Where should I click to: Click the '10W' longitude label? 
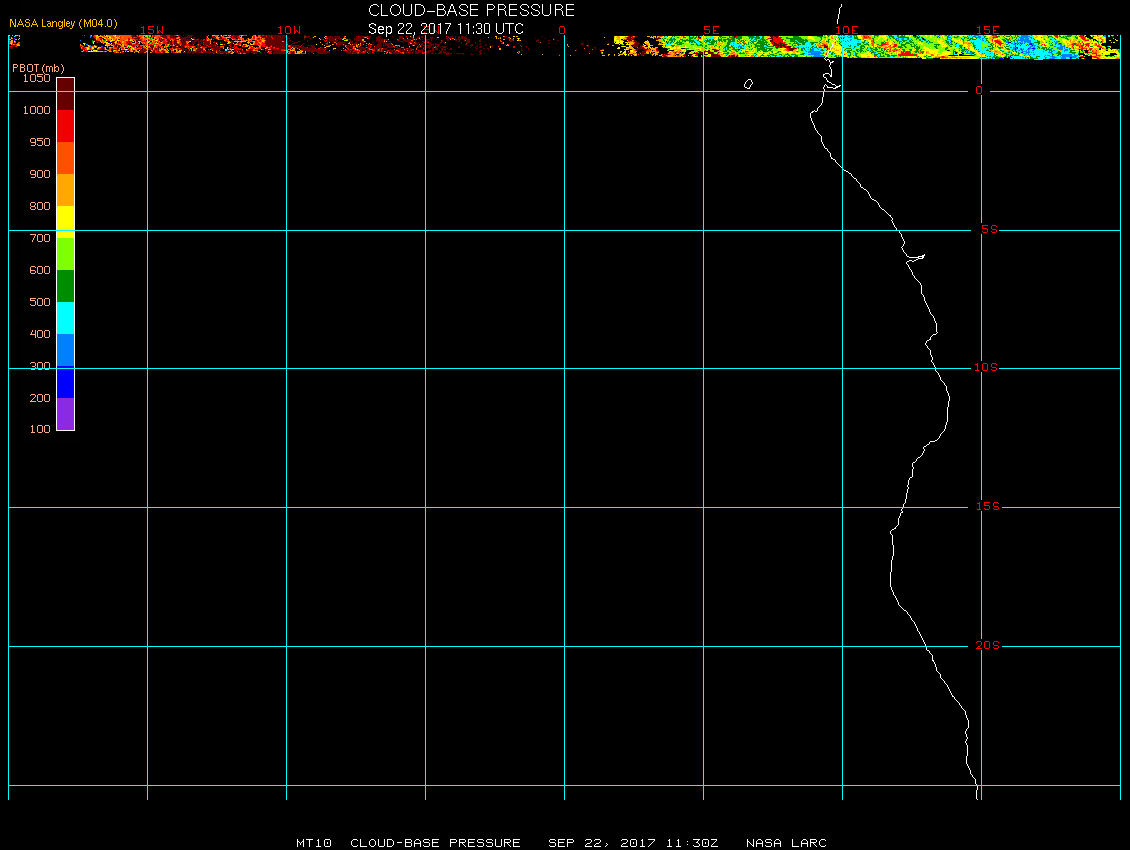pos(289,30)
